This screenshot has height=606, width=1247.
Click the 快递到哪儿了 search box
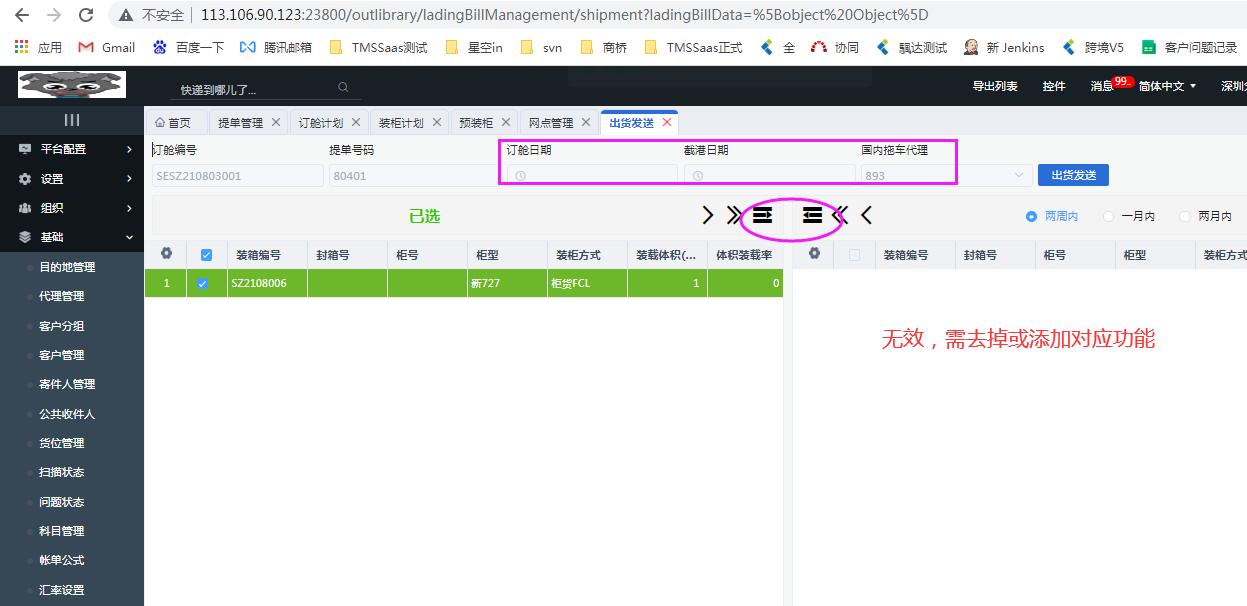click(265, 89)
